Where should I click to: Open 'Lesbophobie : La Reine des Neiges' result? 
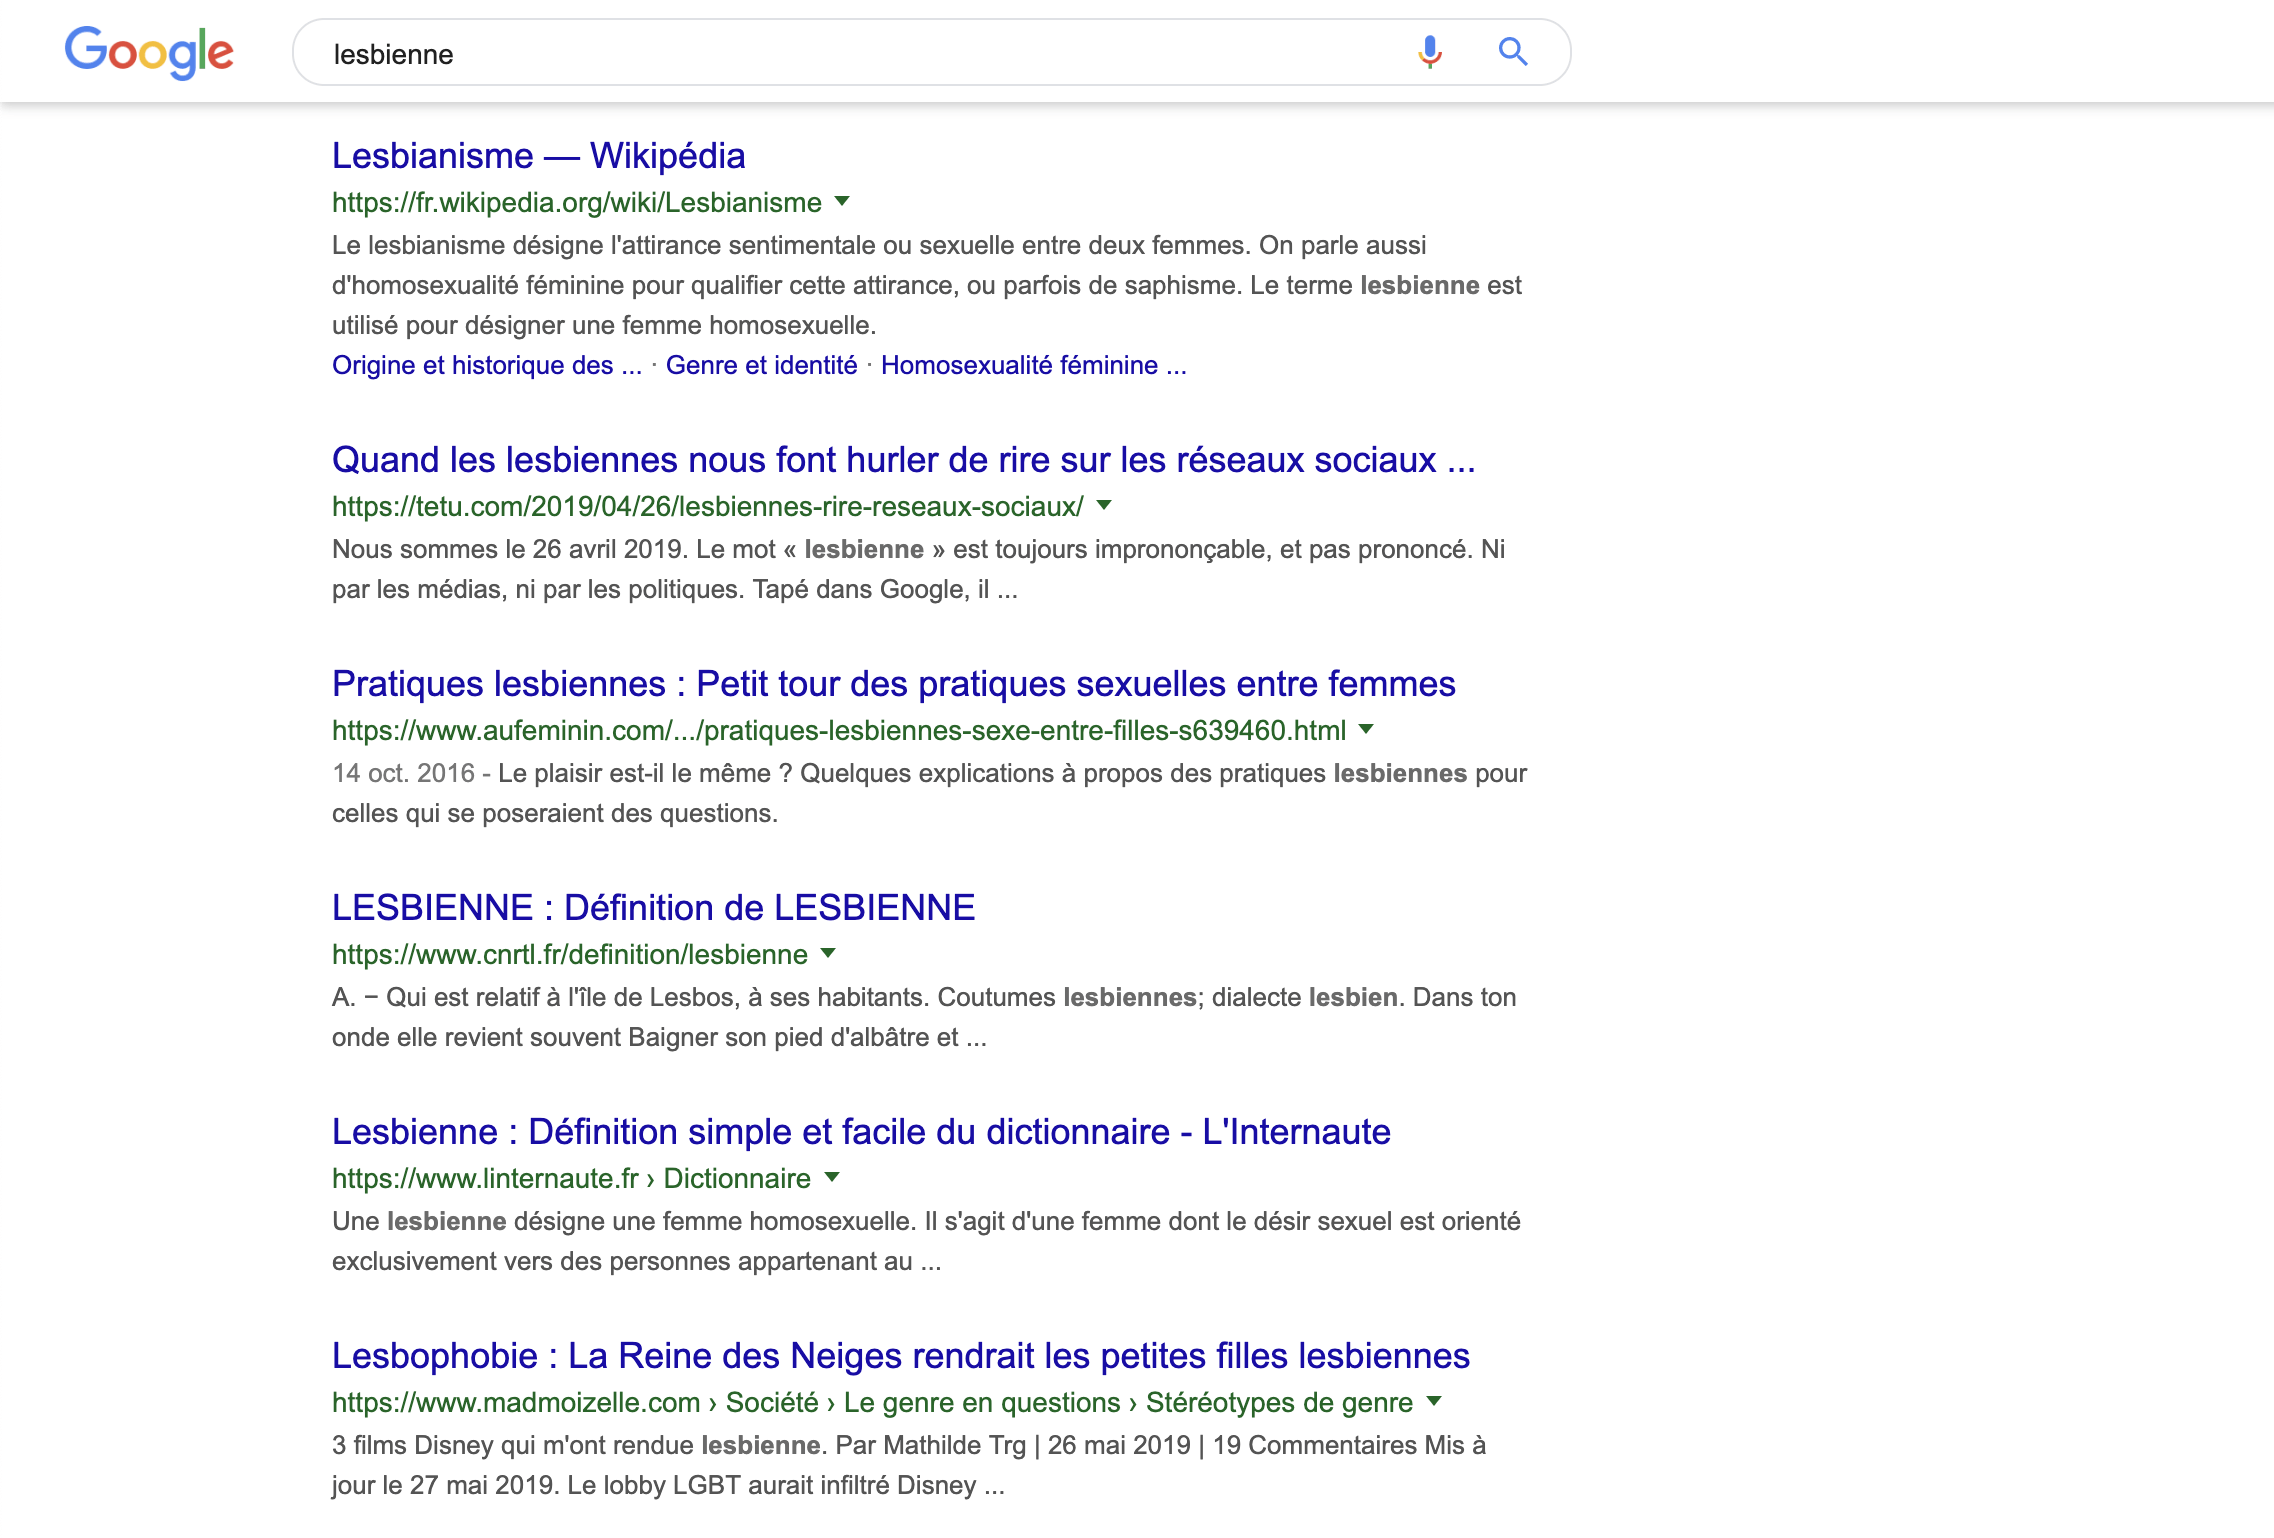(x=901, y=1356)
